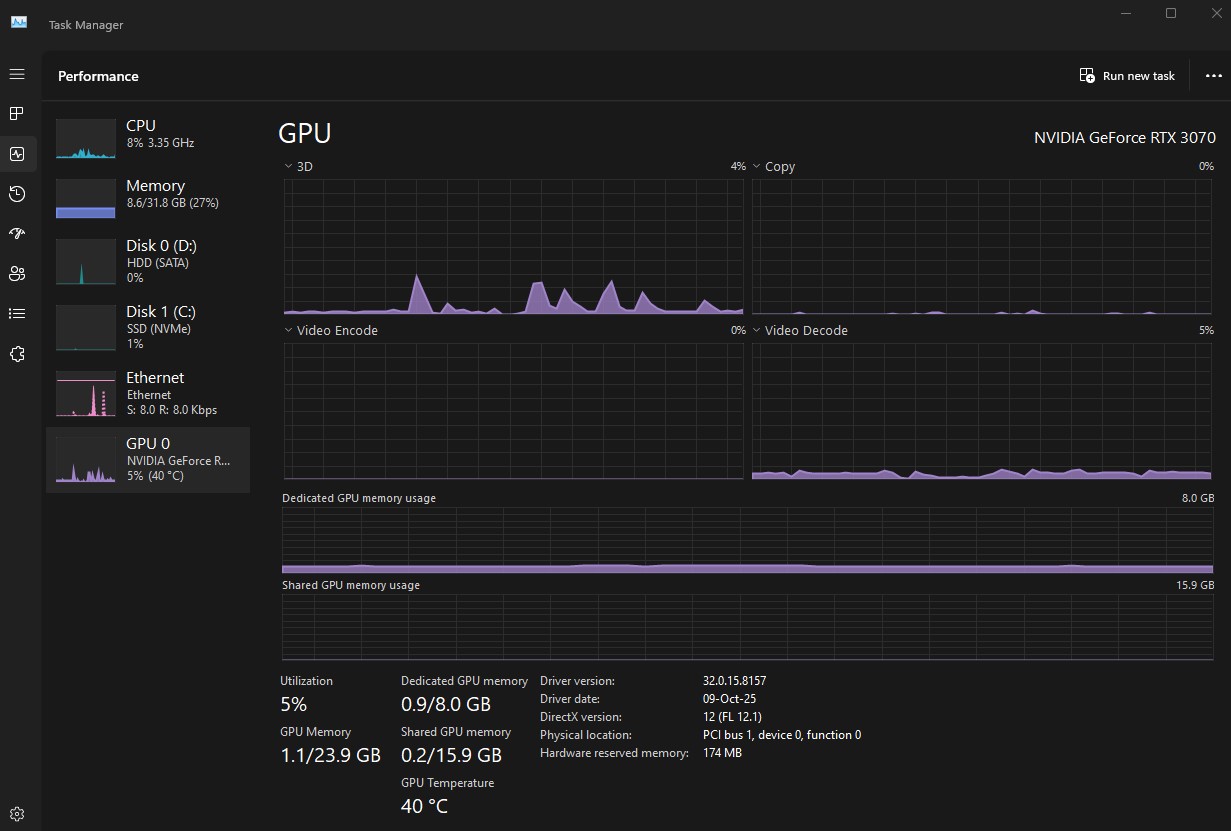Open the Services page icon
The height and width of the screenshot is (831, 1231).
[17, 354]
